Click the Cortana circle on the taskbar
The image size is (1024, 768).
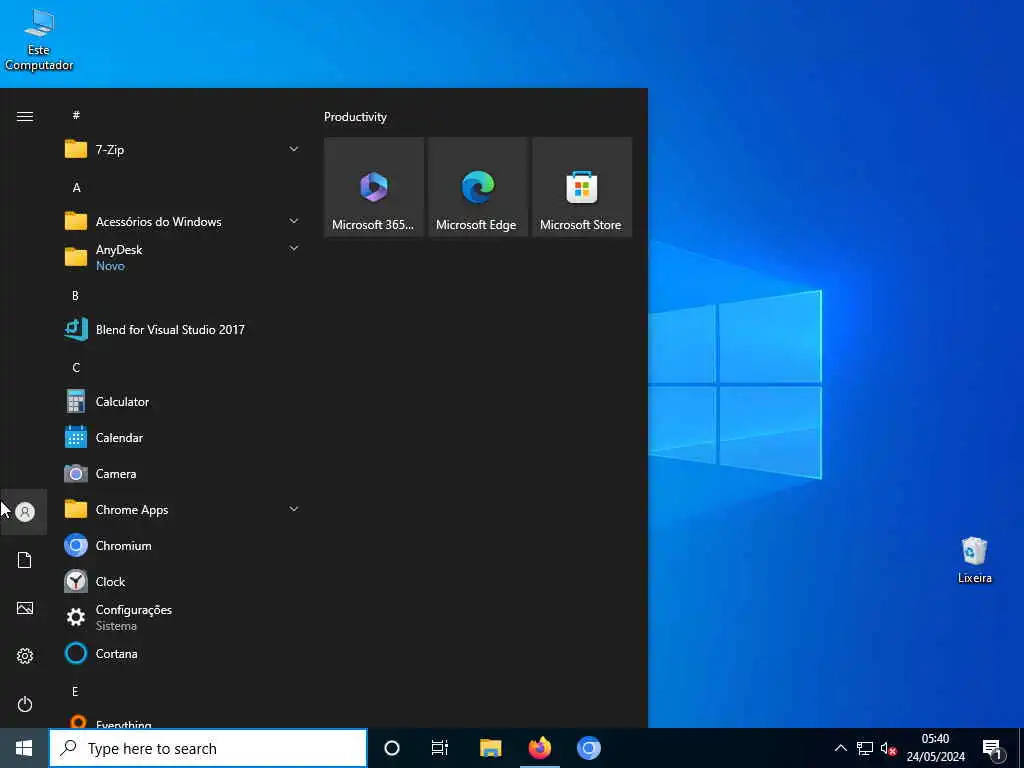[392, 748]
